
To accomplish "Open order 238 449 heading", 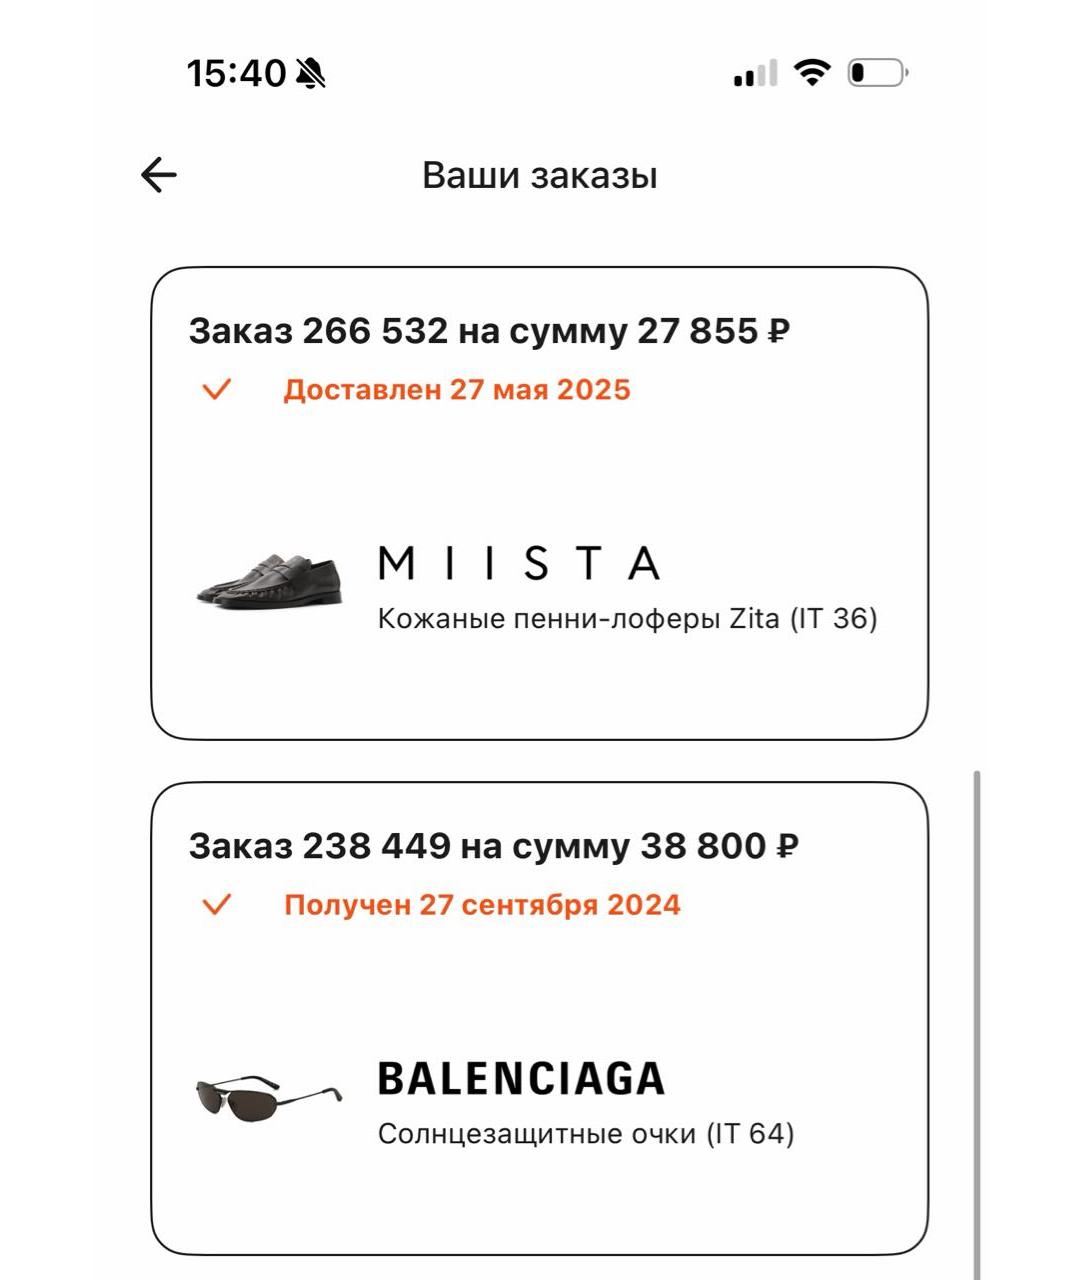I will pyautogui.click(x=493, y=846).
